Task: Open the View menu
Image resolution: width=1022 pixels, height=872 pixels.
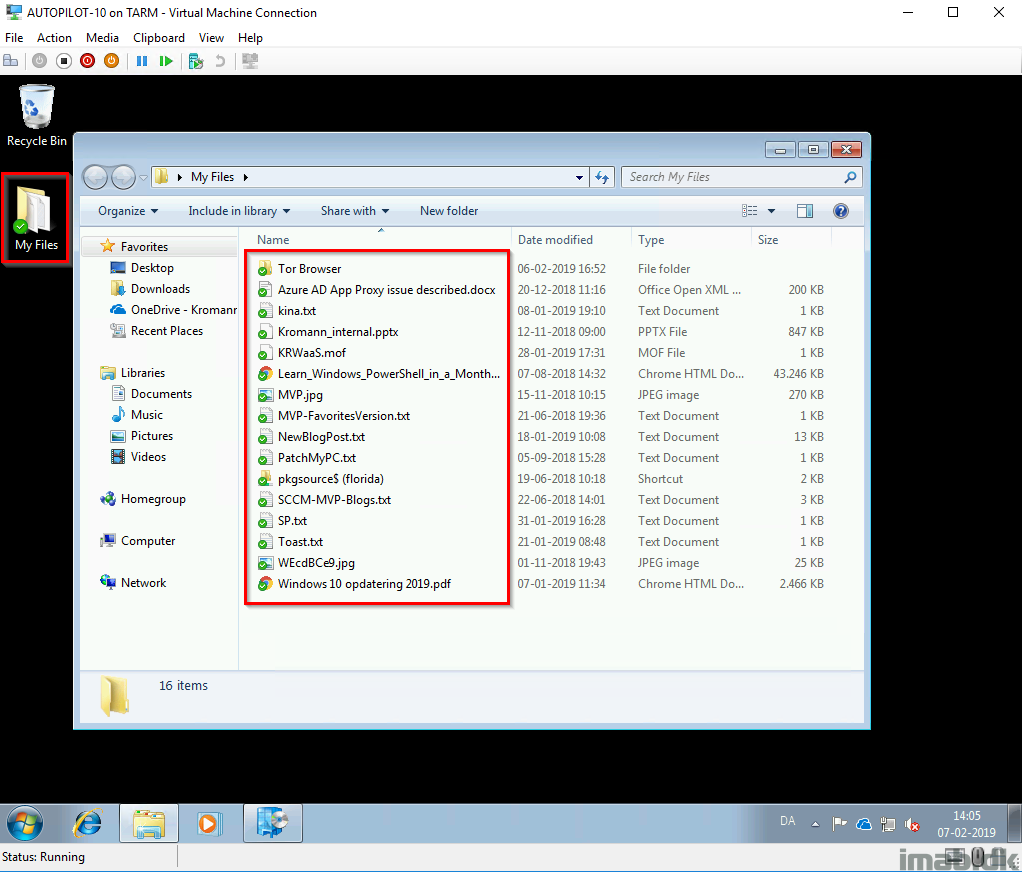Action: coord(211,38)
